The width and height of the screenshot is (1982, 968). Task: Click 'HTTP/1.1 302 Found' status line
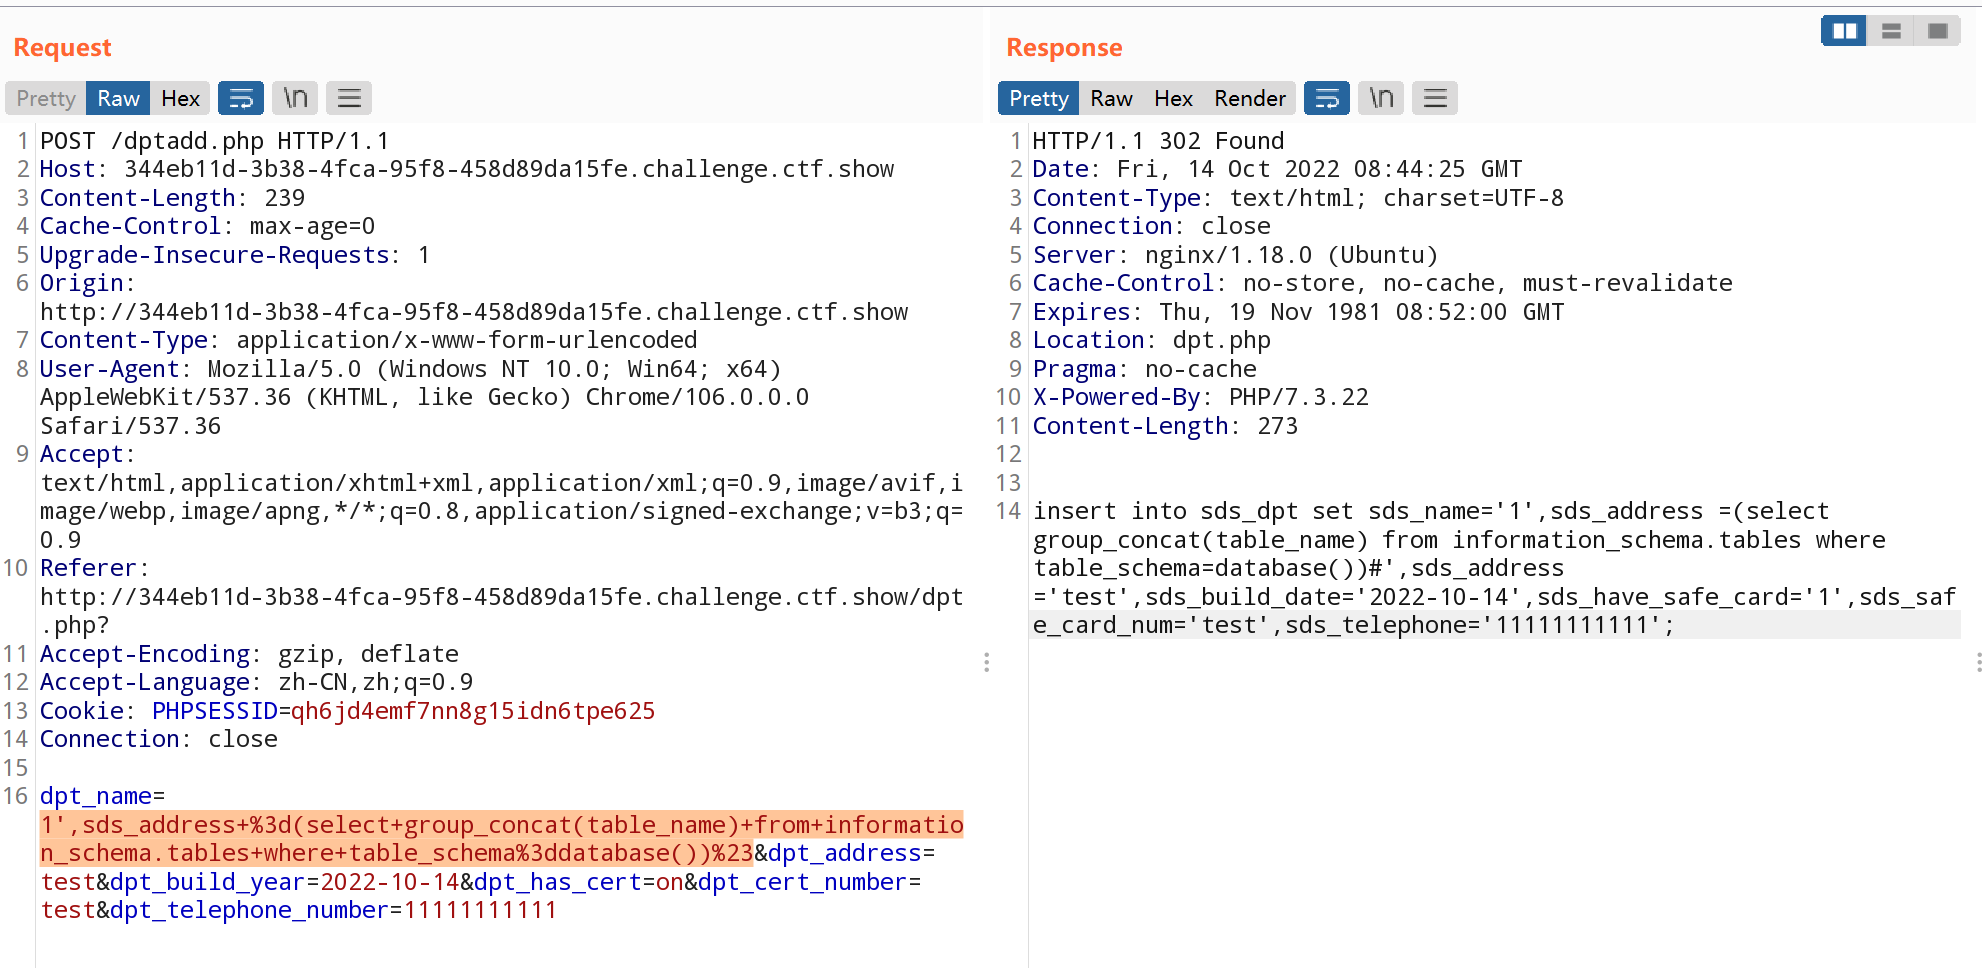(1158, 141)
